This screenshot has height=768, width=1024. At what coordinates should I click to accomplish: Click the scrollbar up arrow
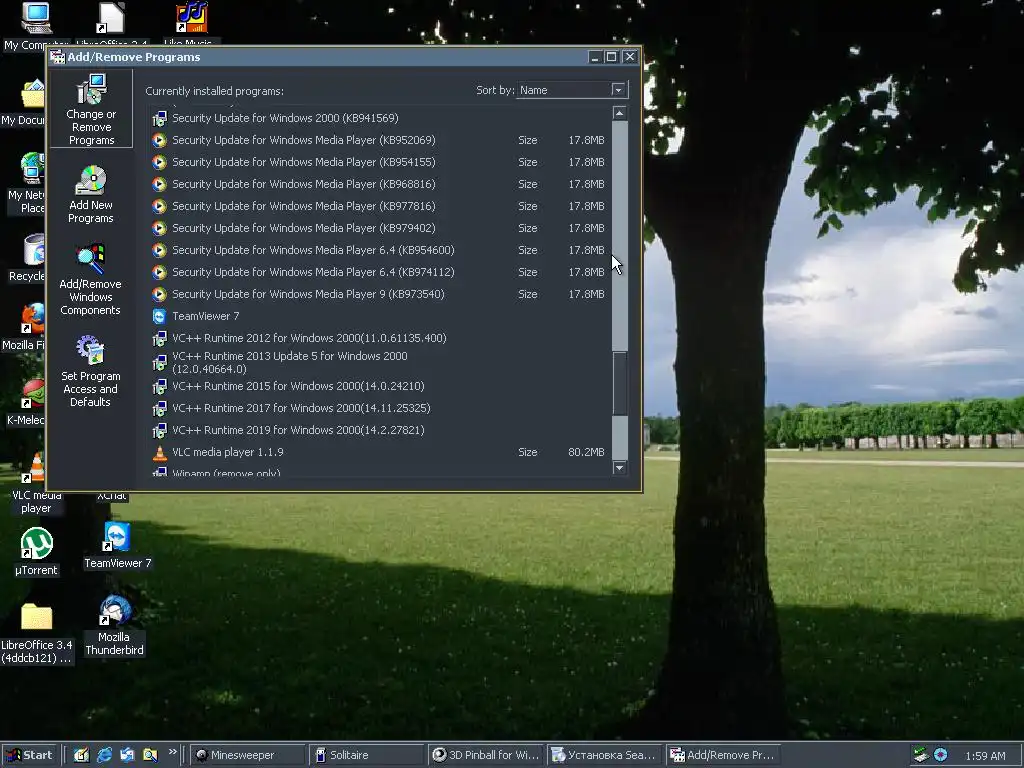point(620,113)
